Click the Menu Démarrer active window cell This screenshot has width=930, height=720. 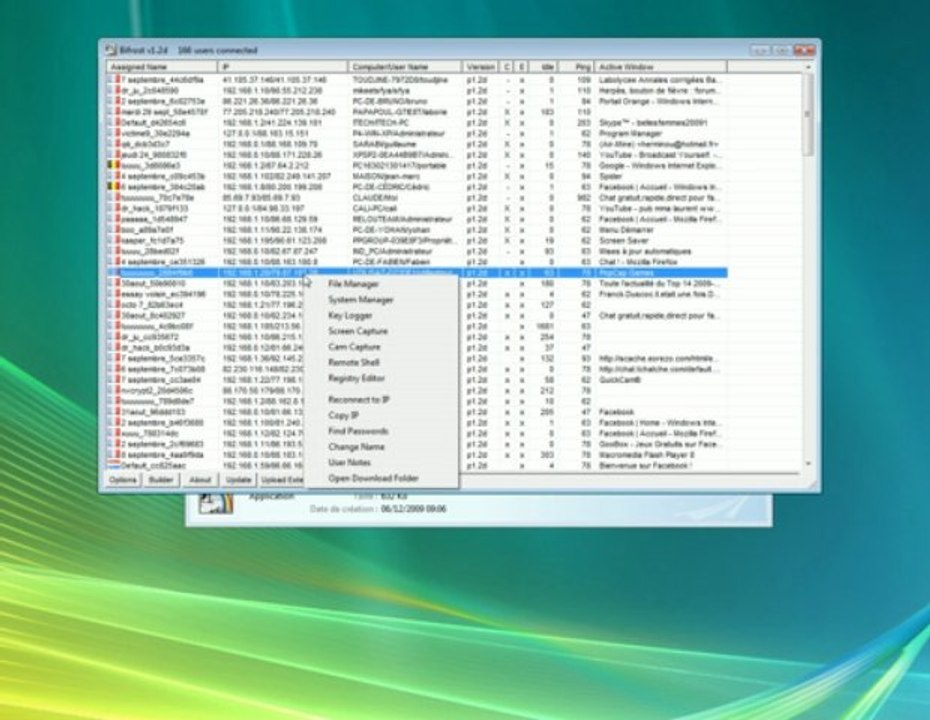tap(626, 230)
